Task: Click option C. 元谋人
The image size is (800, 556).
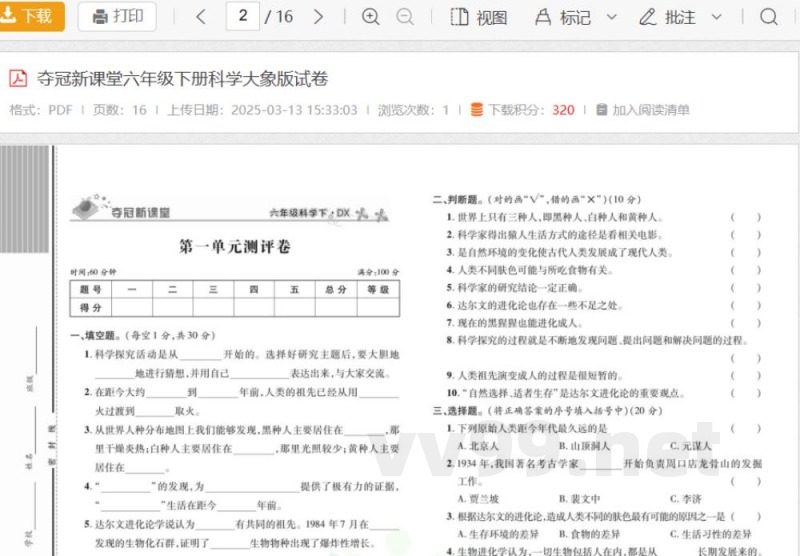Action: (690, 446)
